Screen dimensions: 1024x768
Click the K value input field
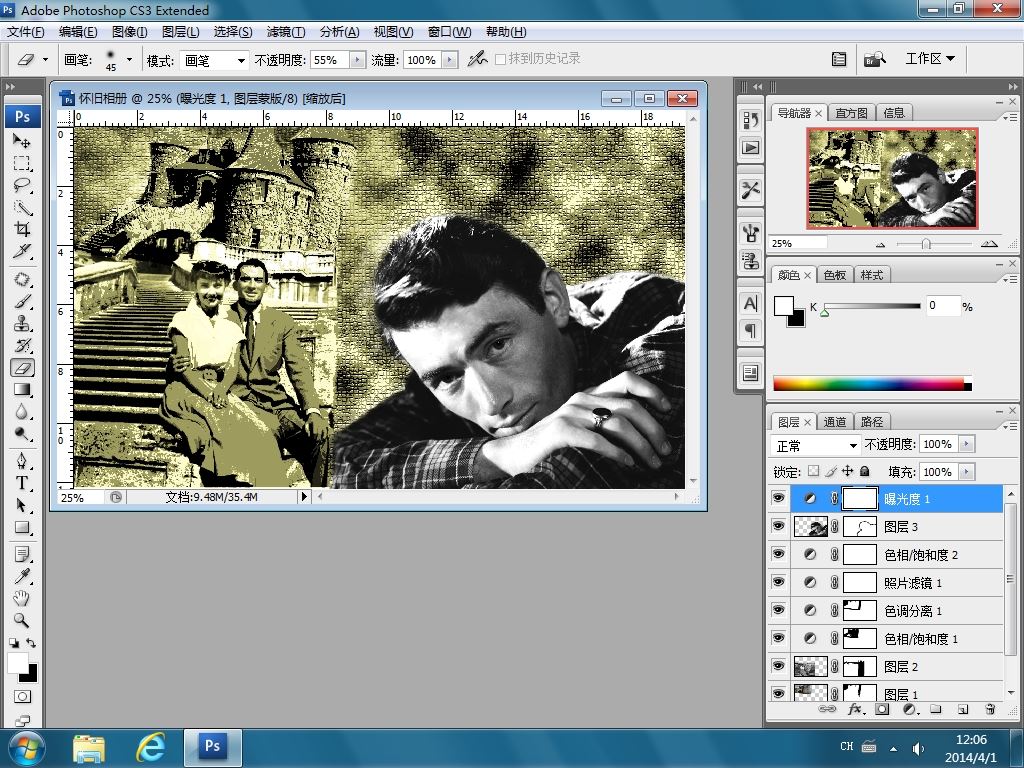tap(943, 306)
